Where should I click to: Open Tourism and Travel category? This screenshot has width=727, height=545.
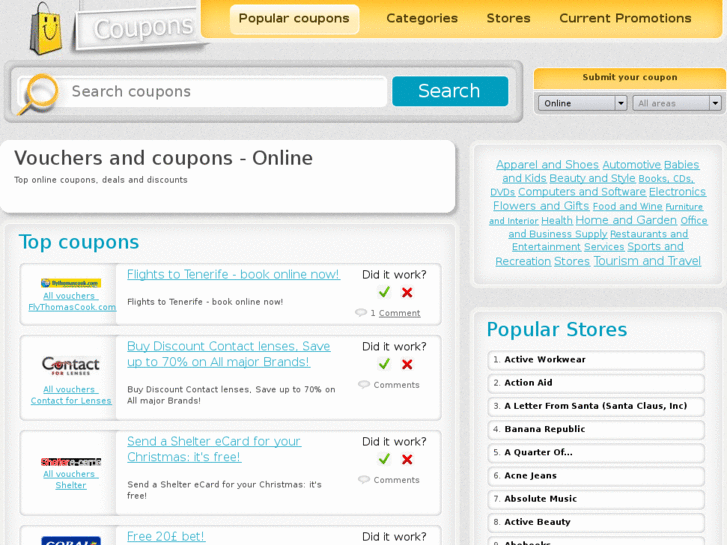647,261
